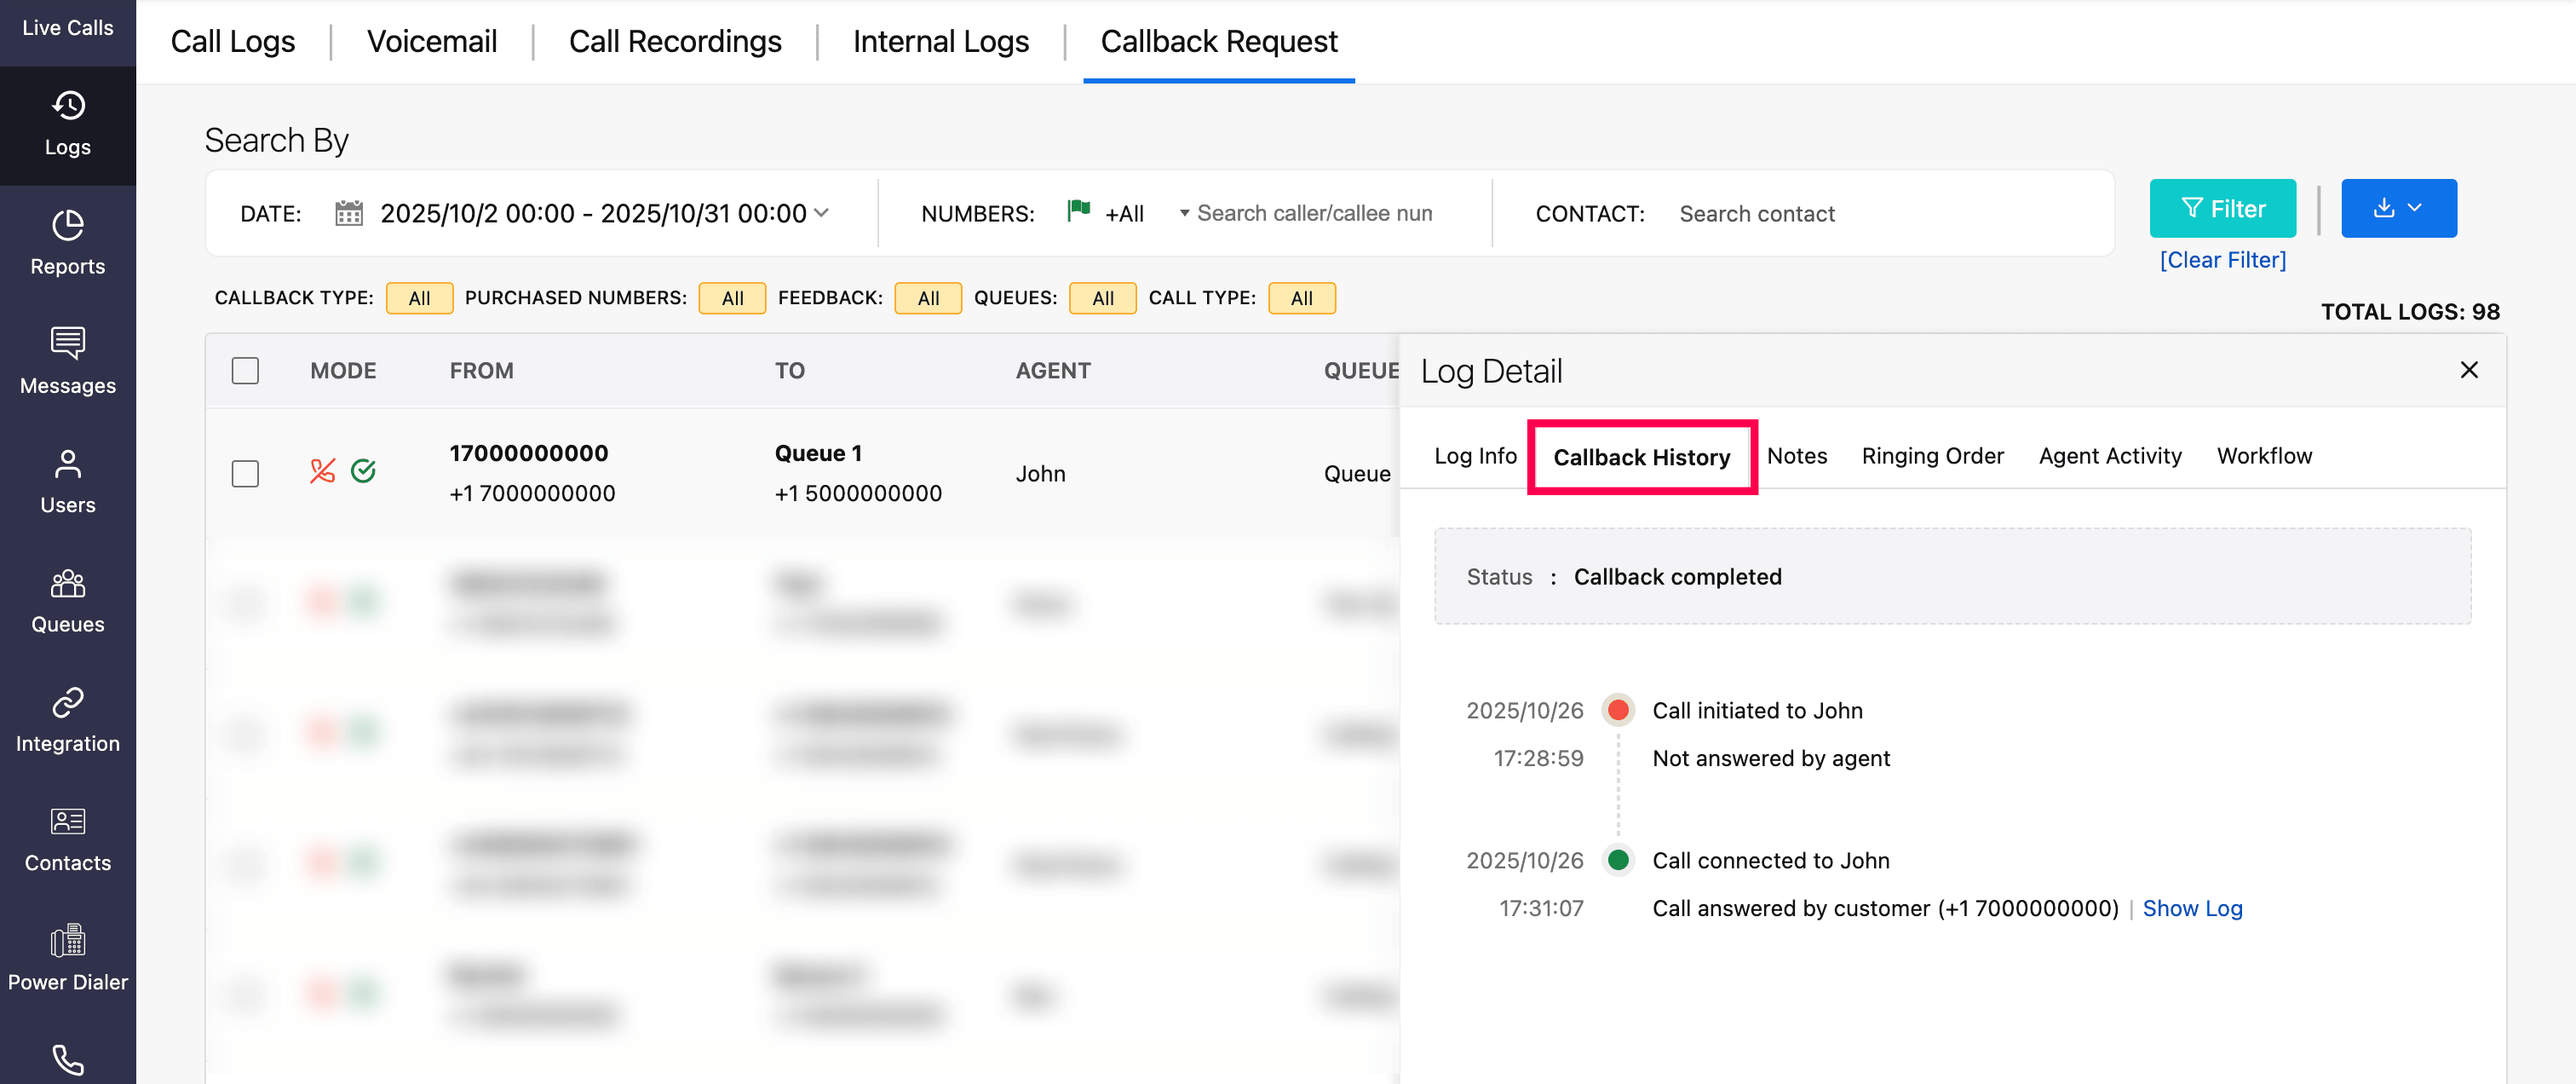Expand the date range dropdown

tap(822, 213)
